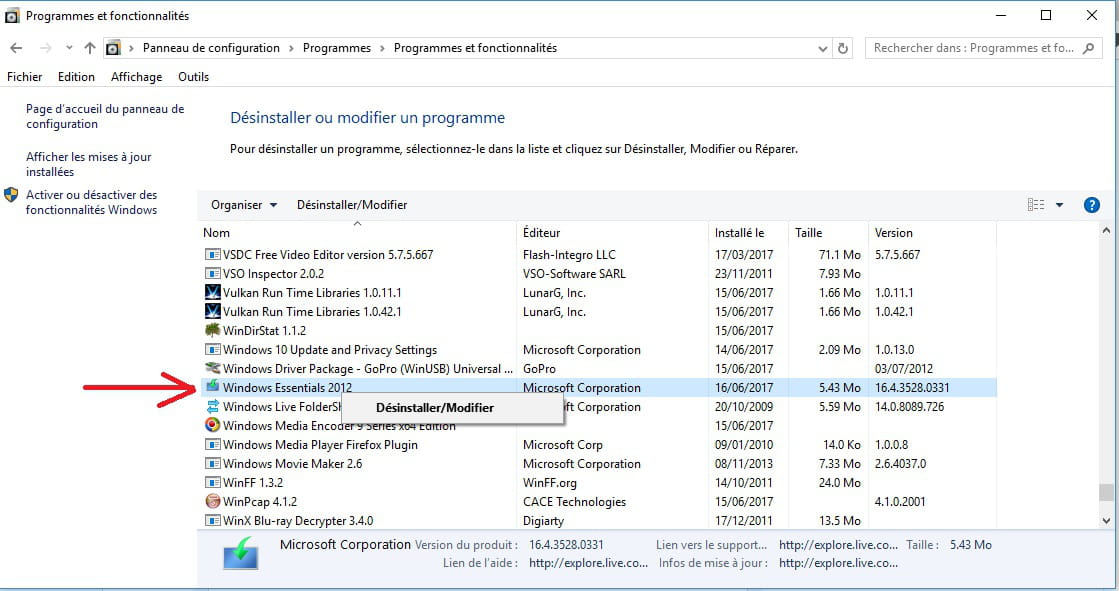Click the WinPcap 4.1.2 program icon

[212, 502]
